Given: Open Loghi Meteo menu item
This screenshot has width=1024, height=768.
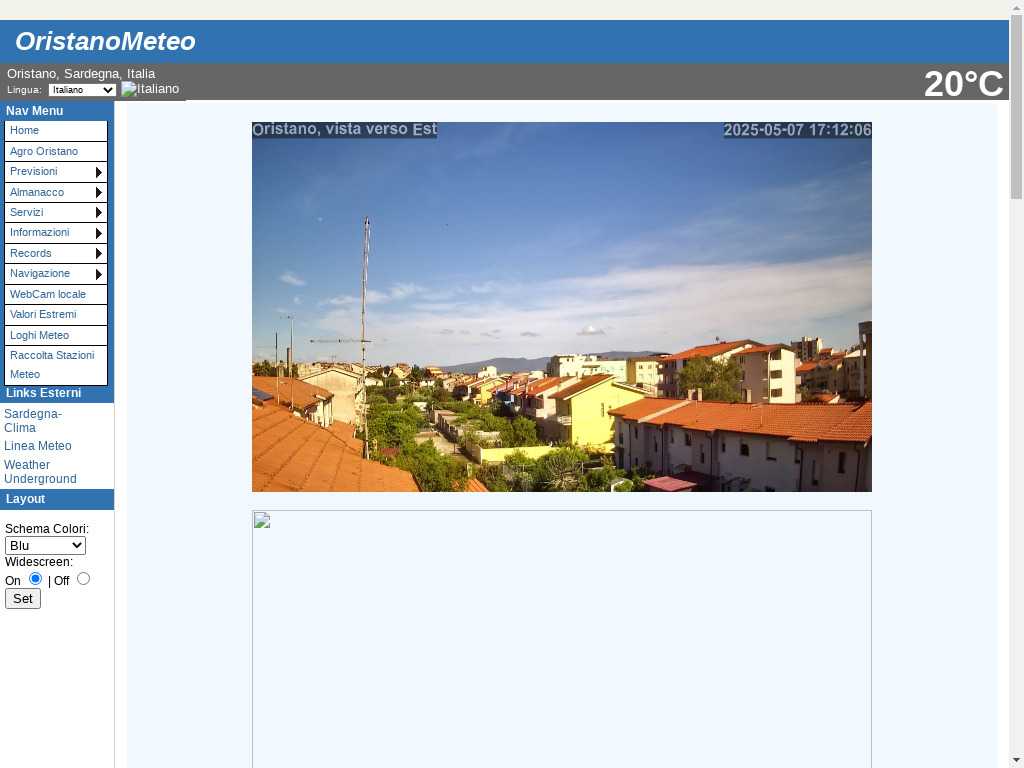Looking at the screenshot, I should [x=56, y=335].
